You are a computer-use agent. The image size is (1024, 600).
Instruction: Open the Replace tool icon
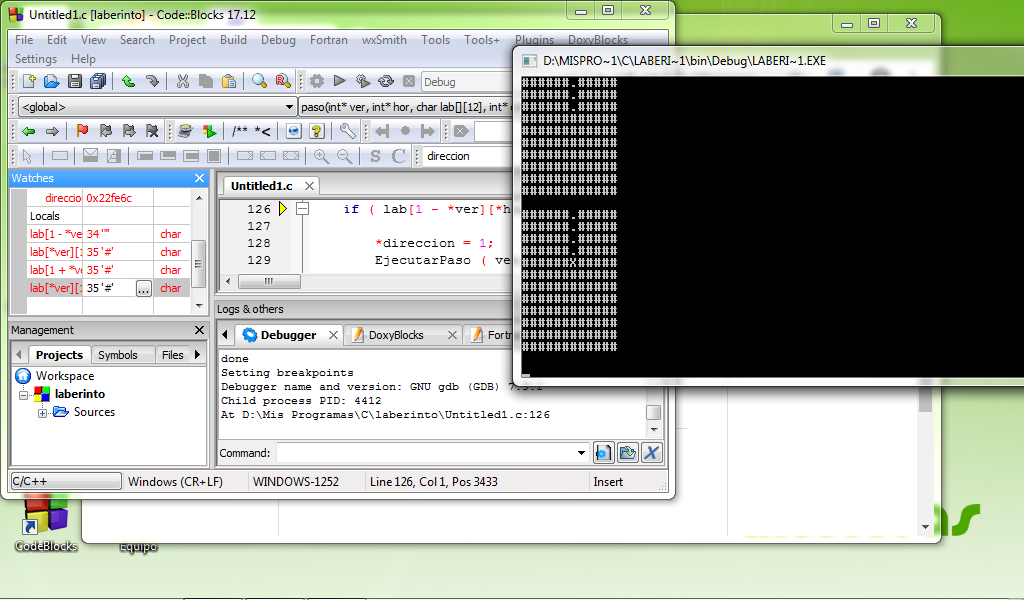pos(283,82)
